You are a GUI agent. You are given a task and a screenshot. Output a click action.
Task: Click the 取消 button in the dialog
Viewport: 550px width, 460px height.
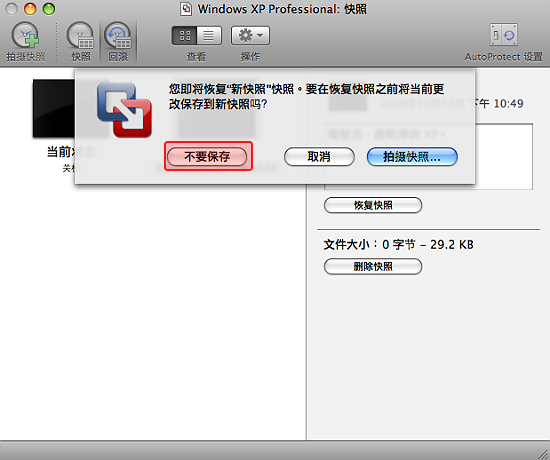point(319,156)
